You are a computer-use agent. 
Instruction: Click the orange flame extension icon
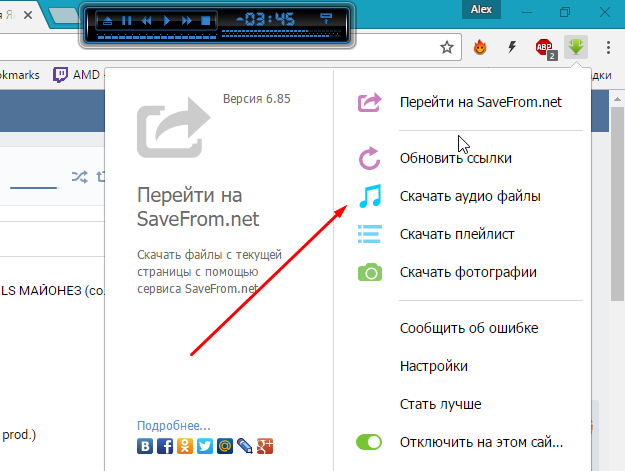(x=480, y=47)
